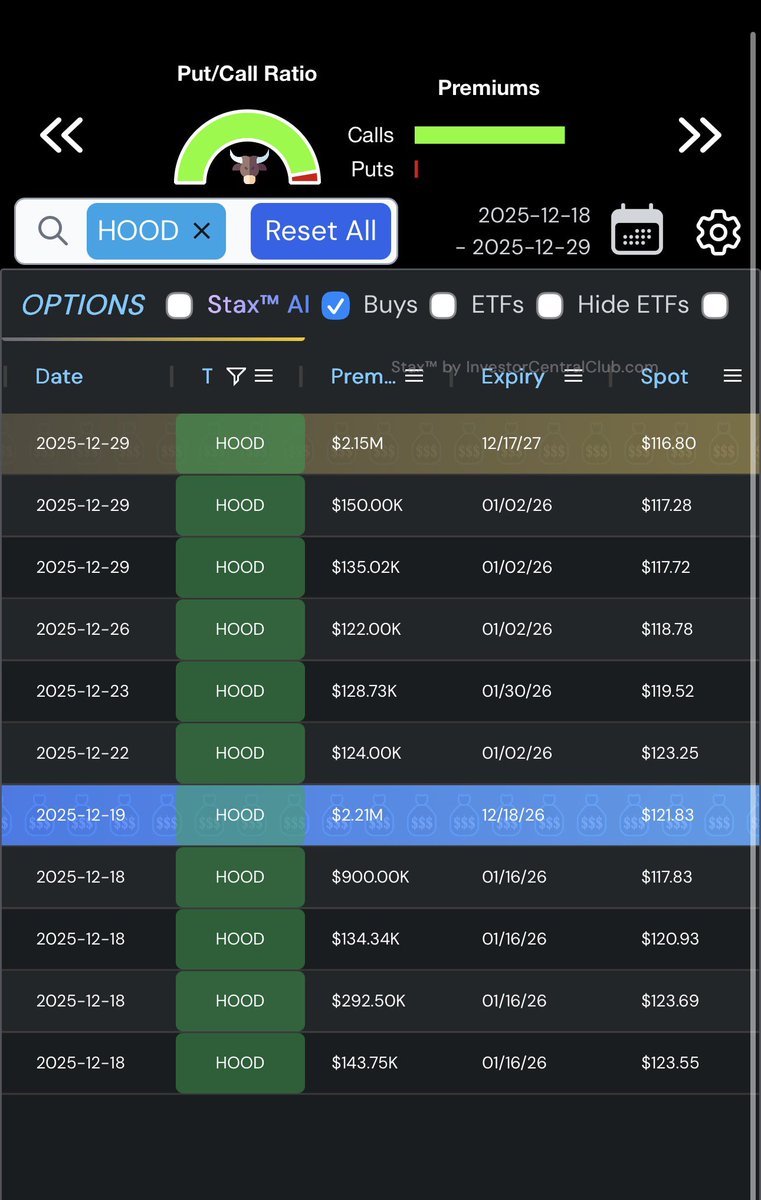
Task: Click the filter funnel icon in T column
Action: (x=236, y=376)
